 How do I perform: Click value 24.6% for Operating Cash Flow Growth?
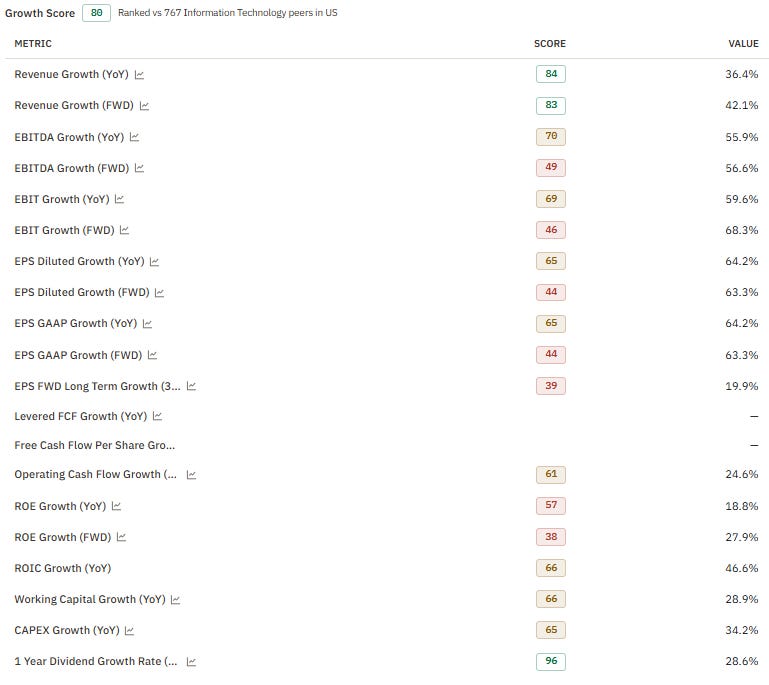(742, 475)
